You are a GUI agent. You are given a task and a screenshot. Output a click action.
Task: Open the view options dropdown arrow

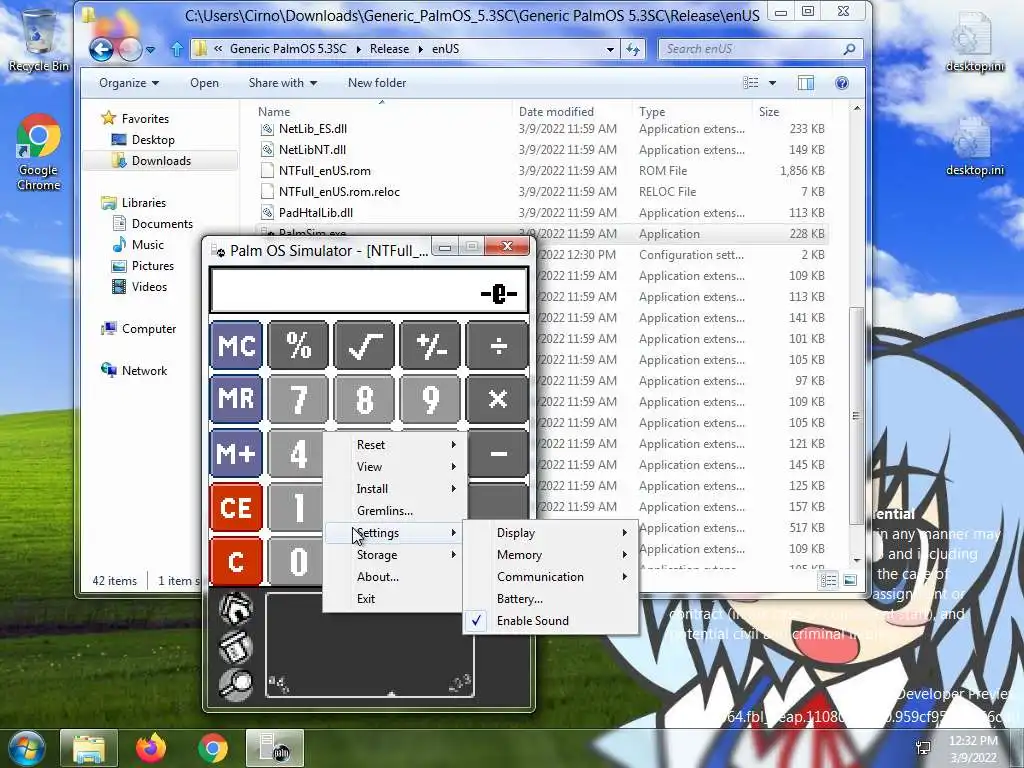point(773,83)
